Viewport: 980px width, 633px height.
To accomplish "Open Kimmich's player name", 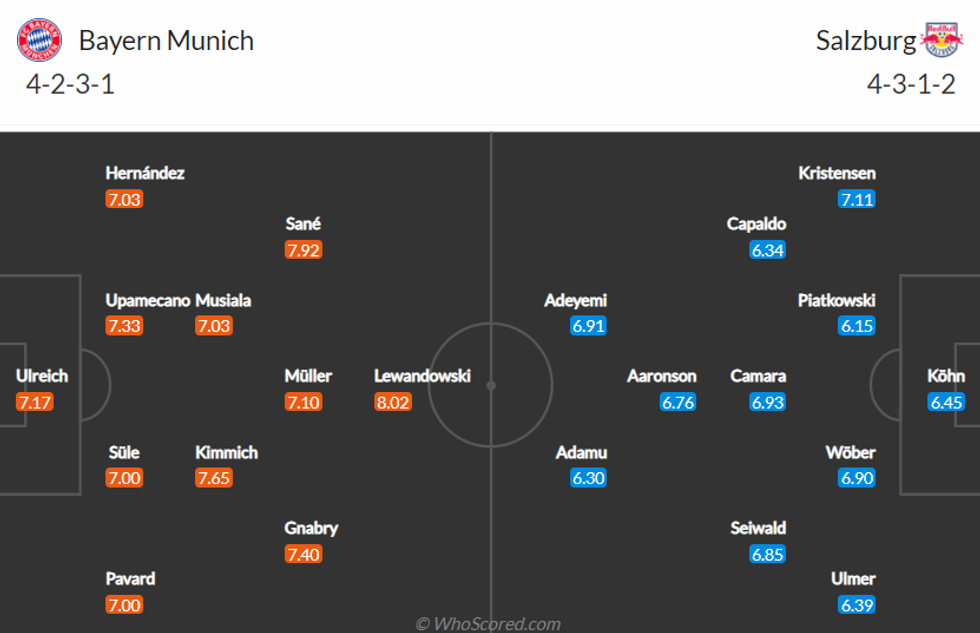I will click(226, 452).
